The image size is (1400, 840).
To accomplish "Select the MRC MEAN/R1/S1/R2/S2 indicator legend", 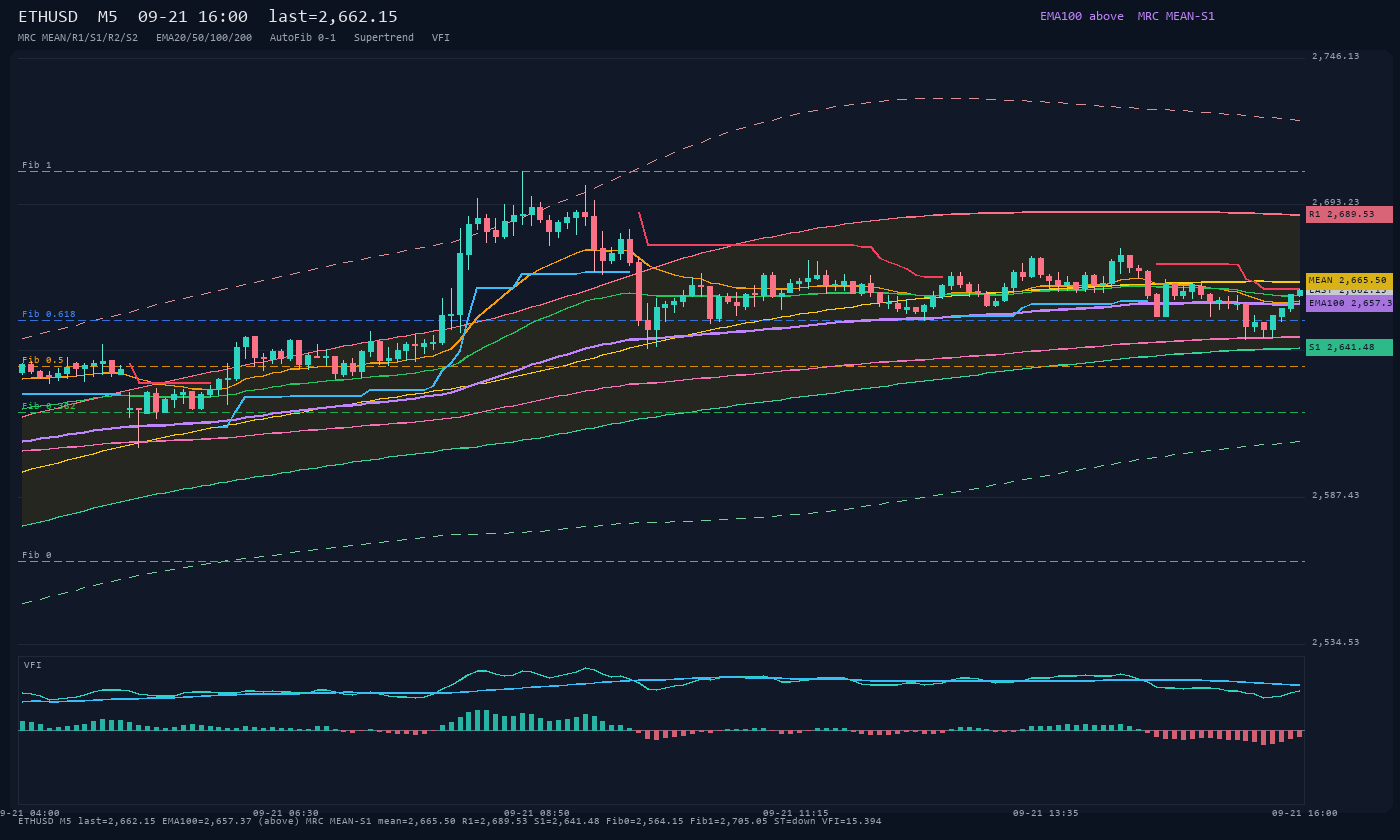I will [78, 37].
